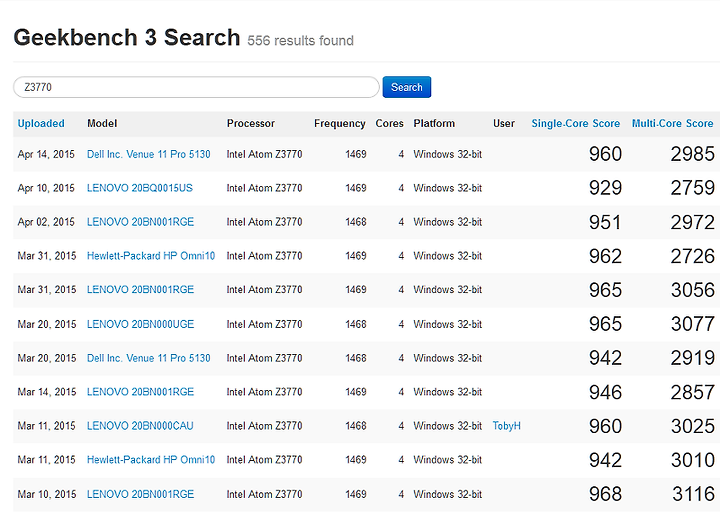Click the Processor column header

[250, 124]
